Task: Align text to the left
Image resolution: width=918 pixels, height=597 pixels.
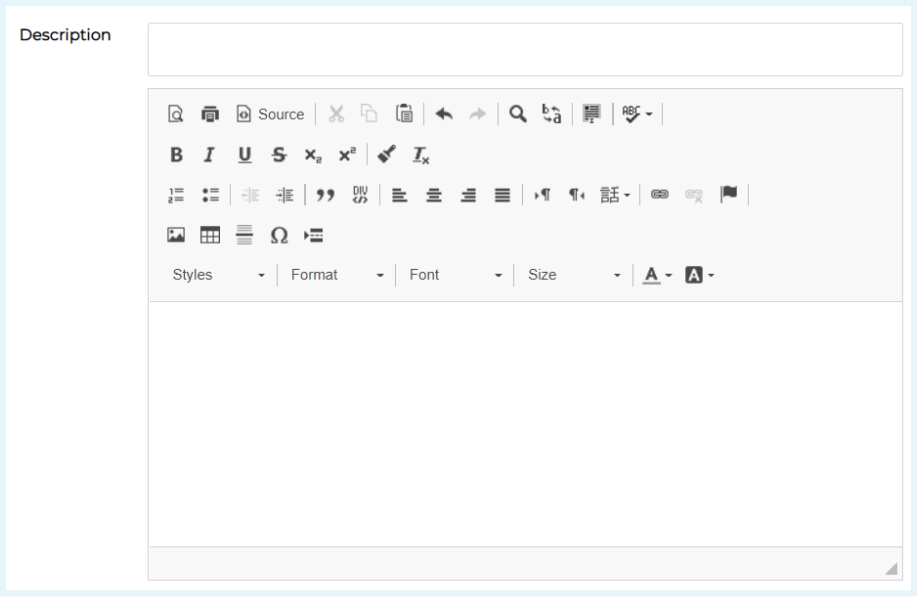Action: (399, 195)
